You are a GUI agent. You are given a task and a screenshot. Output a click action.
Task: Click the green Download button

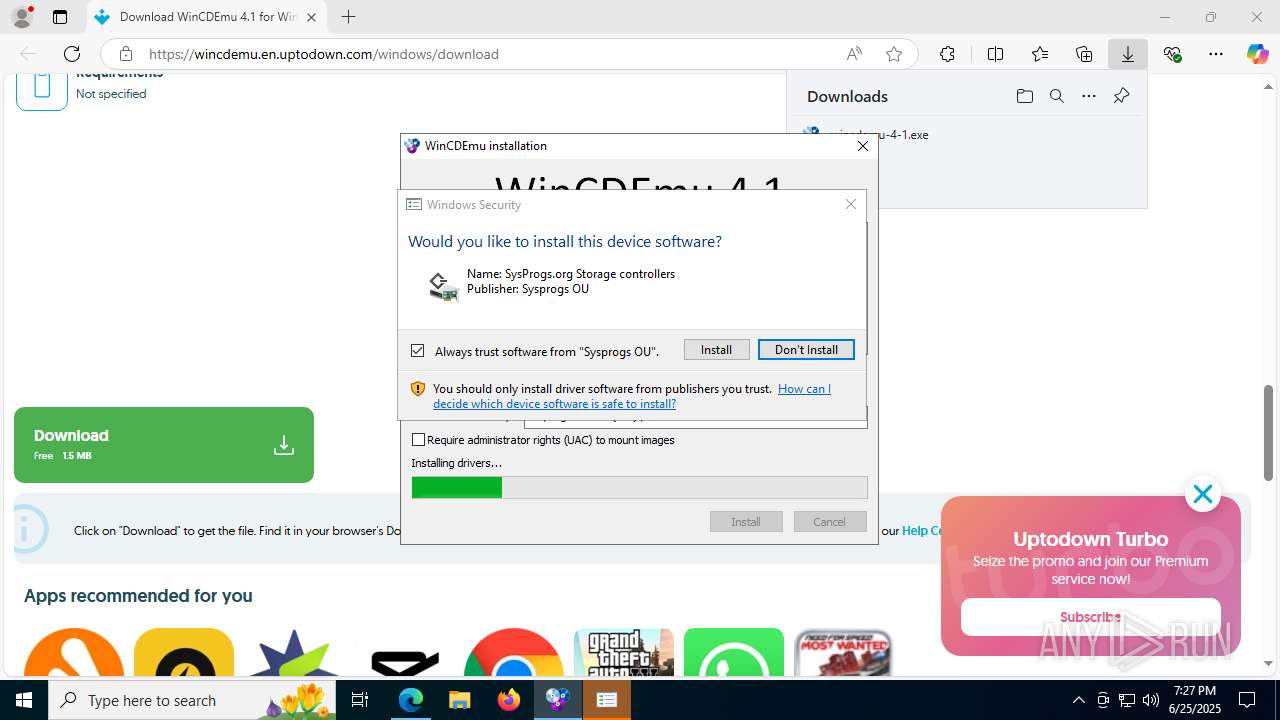[x=164, y=445]
